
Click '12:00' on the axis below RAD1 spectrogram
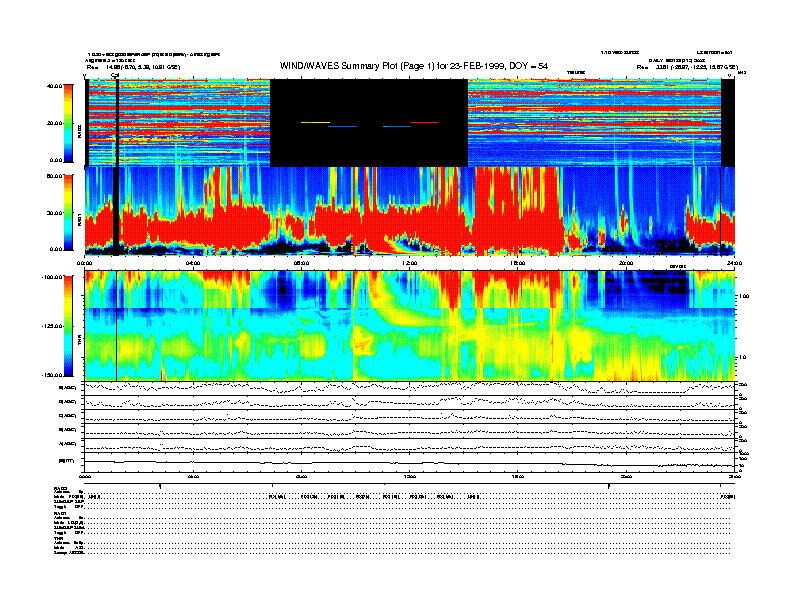(x=410, y=263)
